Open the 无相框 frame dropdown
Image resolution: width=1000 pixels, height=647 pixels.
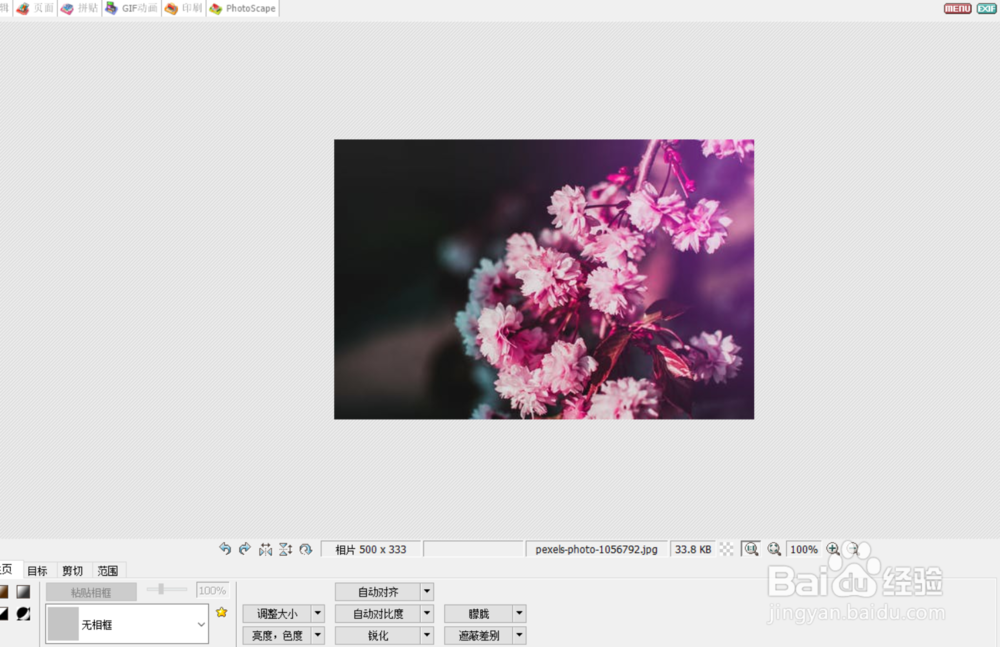pyautogui.click(x=127, y=624)
